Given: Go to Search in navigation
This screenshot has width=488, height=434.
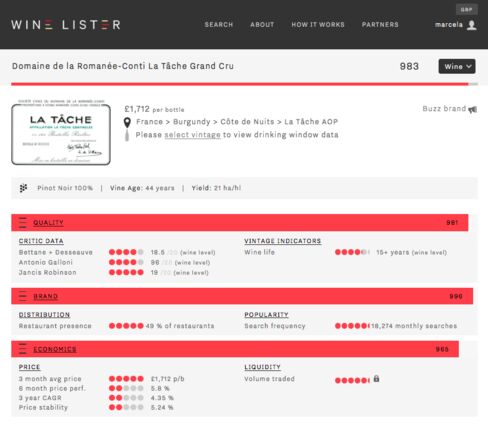Looking at the screenshot, I should pyautogui.click(x=219, y=25).
